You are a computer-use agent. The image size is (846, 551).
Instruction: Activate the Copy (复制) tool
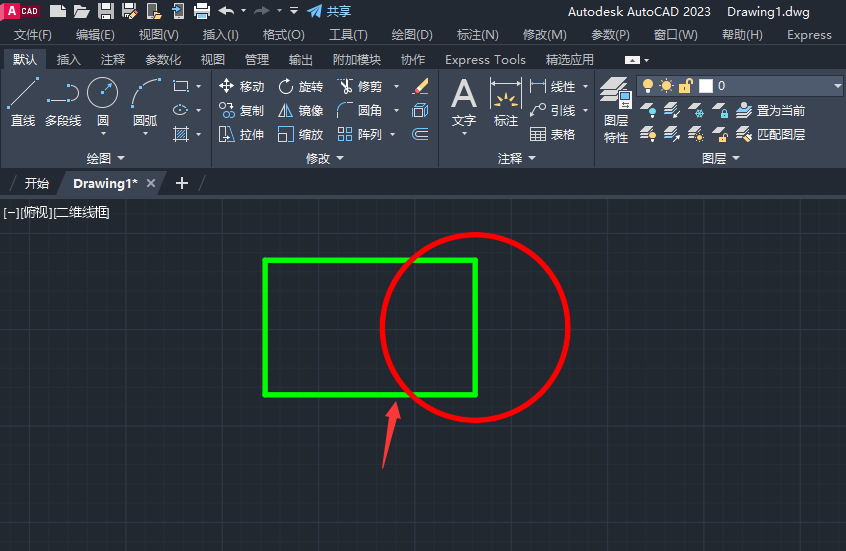(242, 111)
